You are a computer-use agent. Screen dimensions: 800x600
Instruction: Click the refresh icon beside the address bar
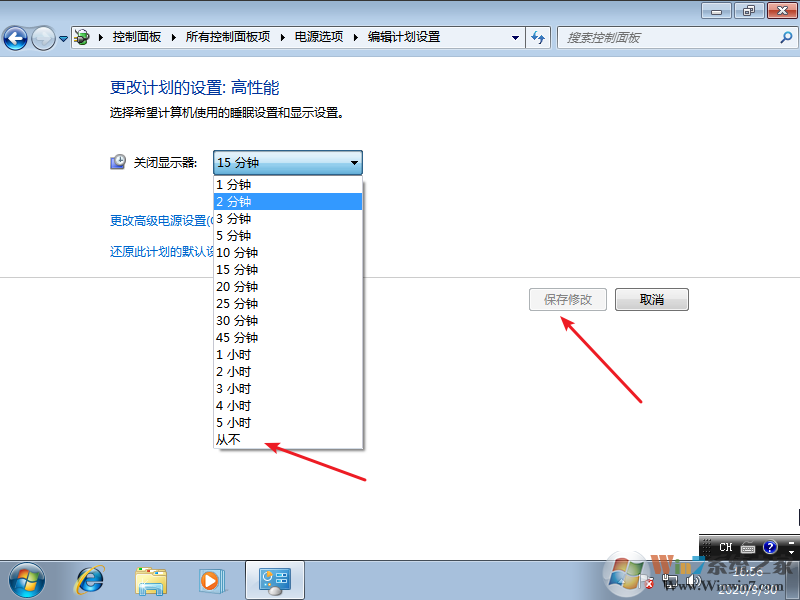click(x=538, y=37)
